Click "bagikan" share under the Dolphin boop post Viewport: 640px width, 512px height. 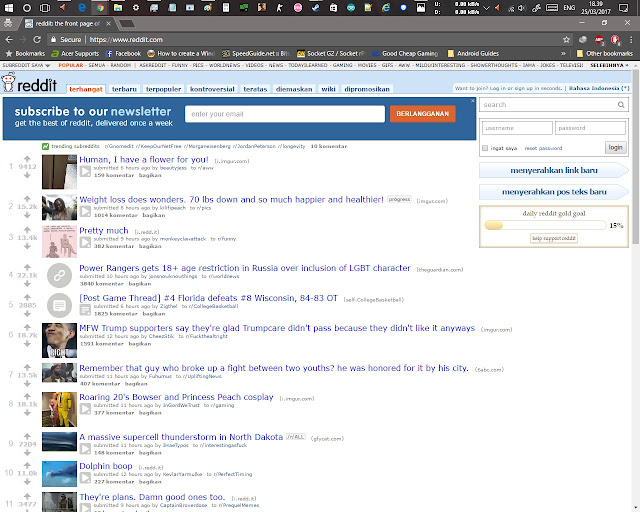[x=150, y=482]
